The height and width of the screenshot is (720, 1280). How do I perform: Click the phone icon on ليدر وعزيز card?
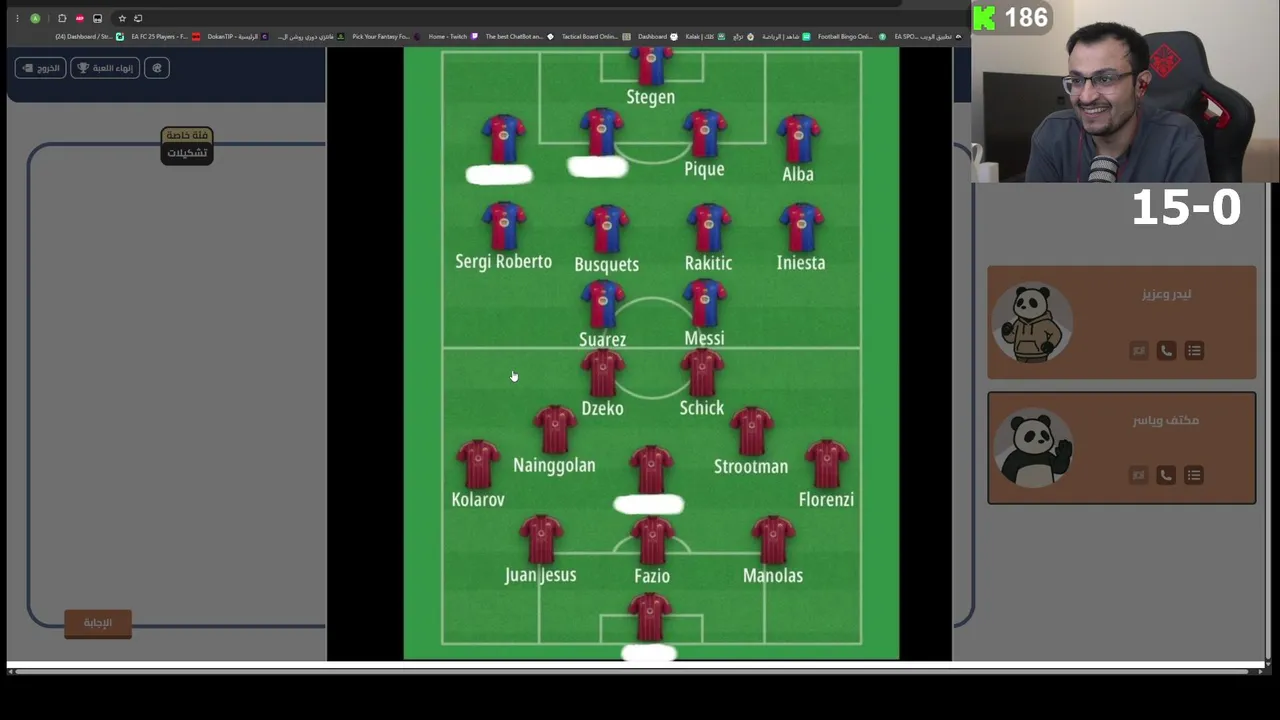[x=1166, y=351]
